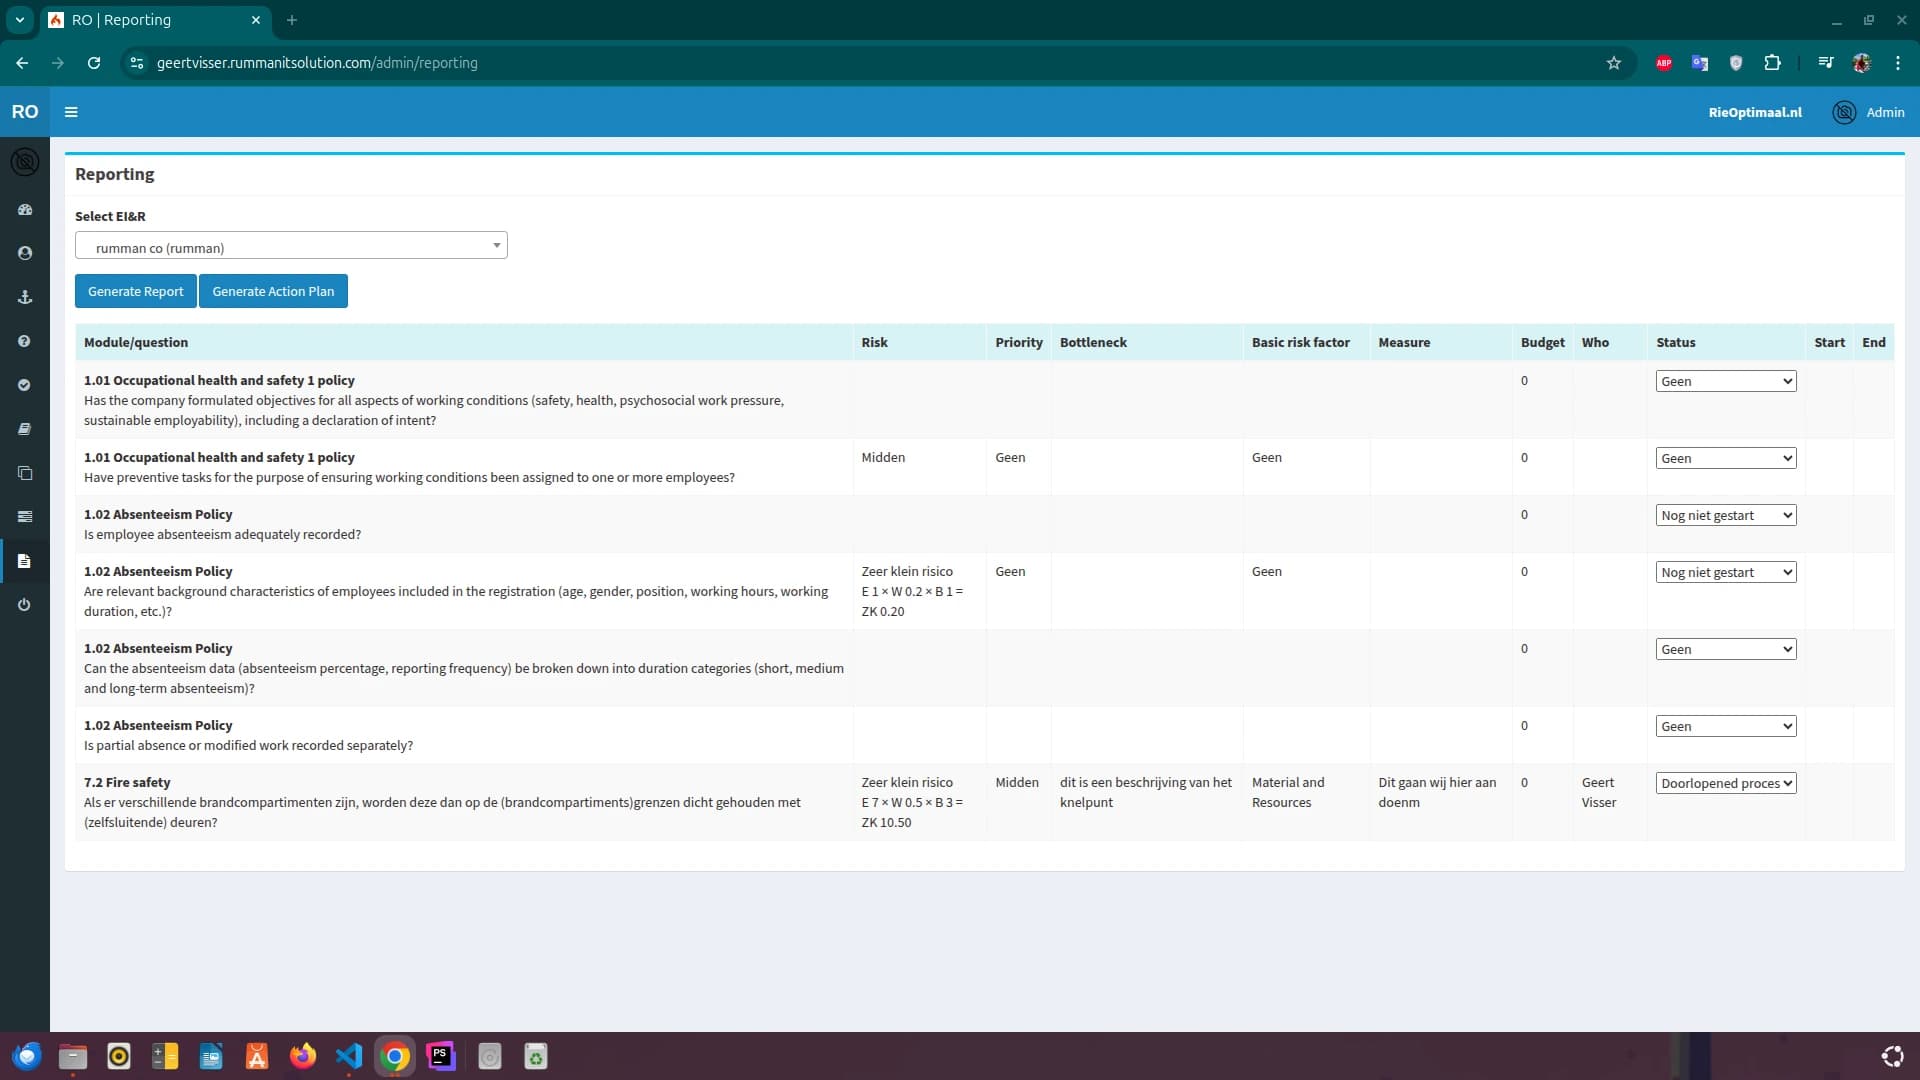Open the dashboard gauge sidebar icon
This screenshot has width=1920, height=1080.
pyautogui.click(x=25, y=210)
